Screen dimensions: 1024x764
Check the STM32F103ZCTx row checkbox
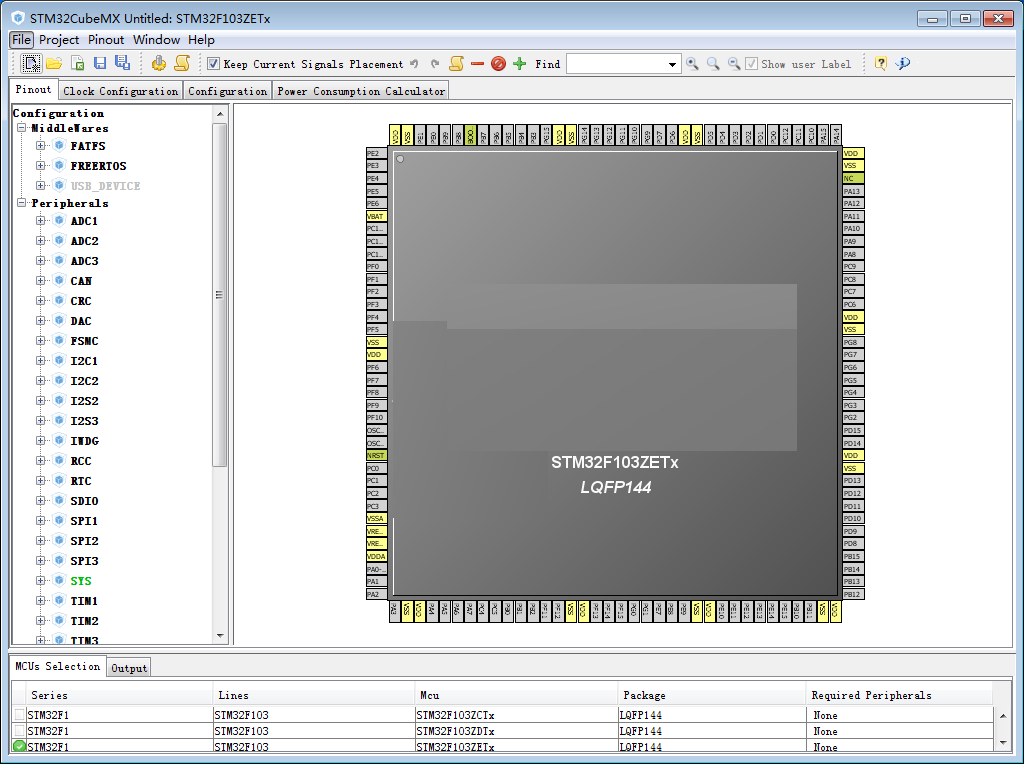[x=20, y=714]
